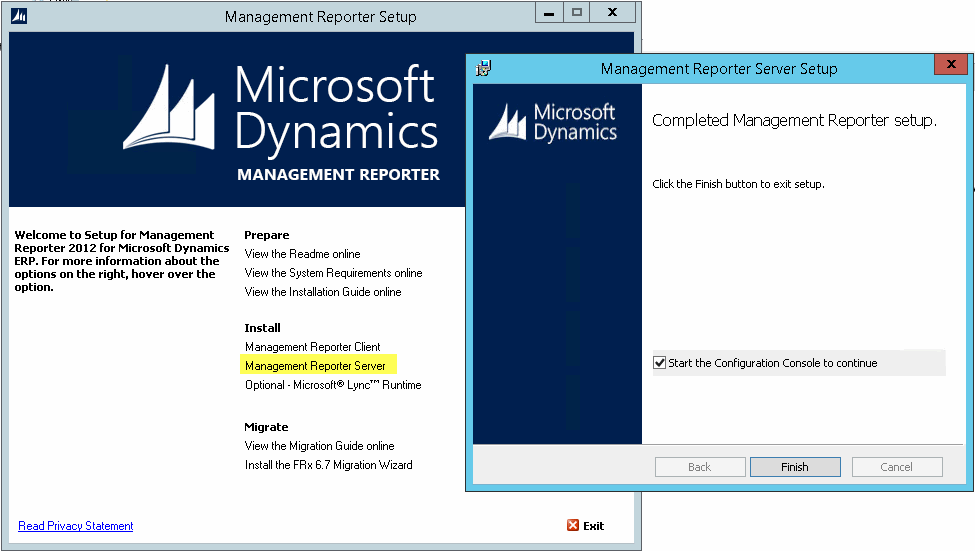Click the Migrate section heading
This screenshot has height=551, width=975.
point(266,427)
